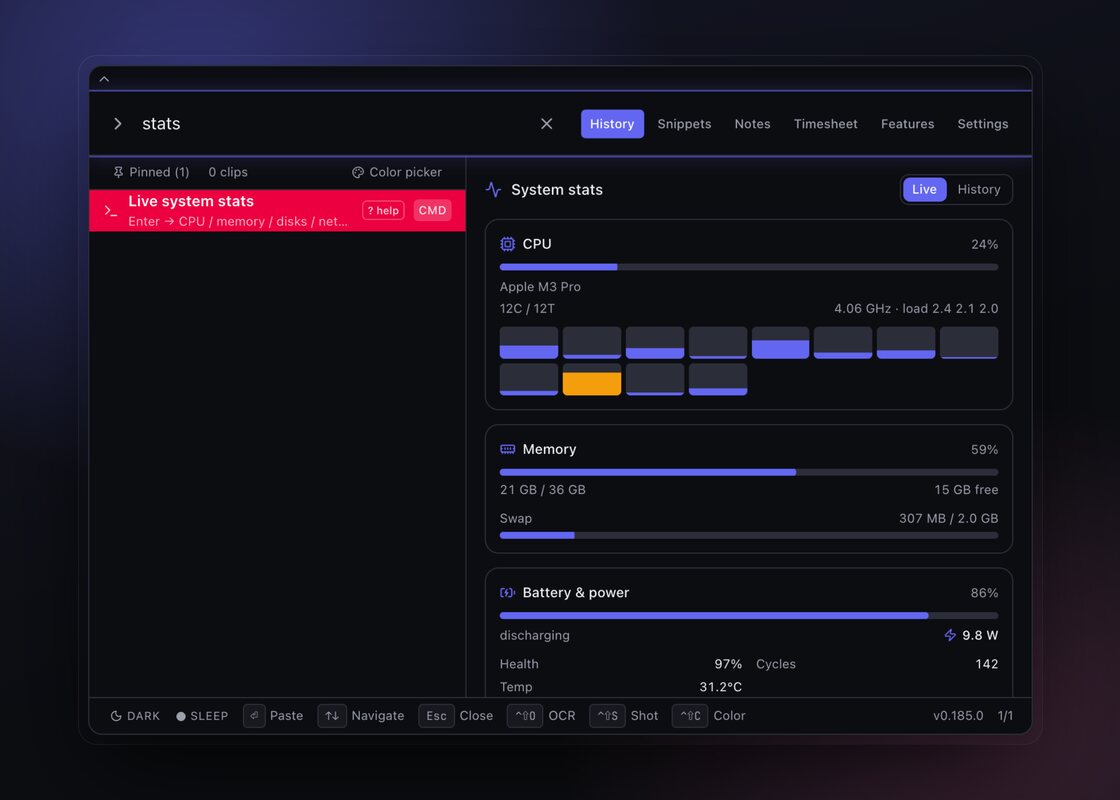
Task: Click the Memory module icon
Action: point(507,449)
